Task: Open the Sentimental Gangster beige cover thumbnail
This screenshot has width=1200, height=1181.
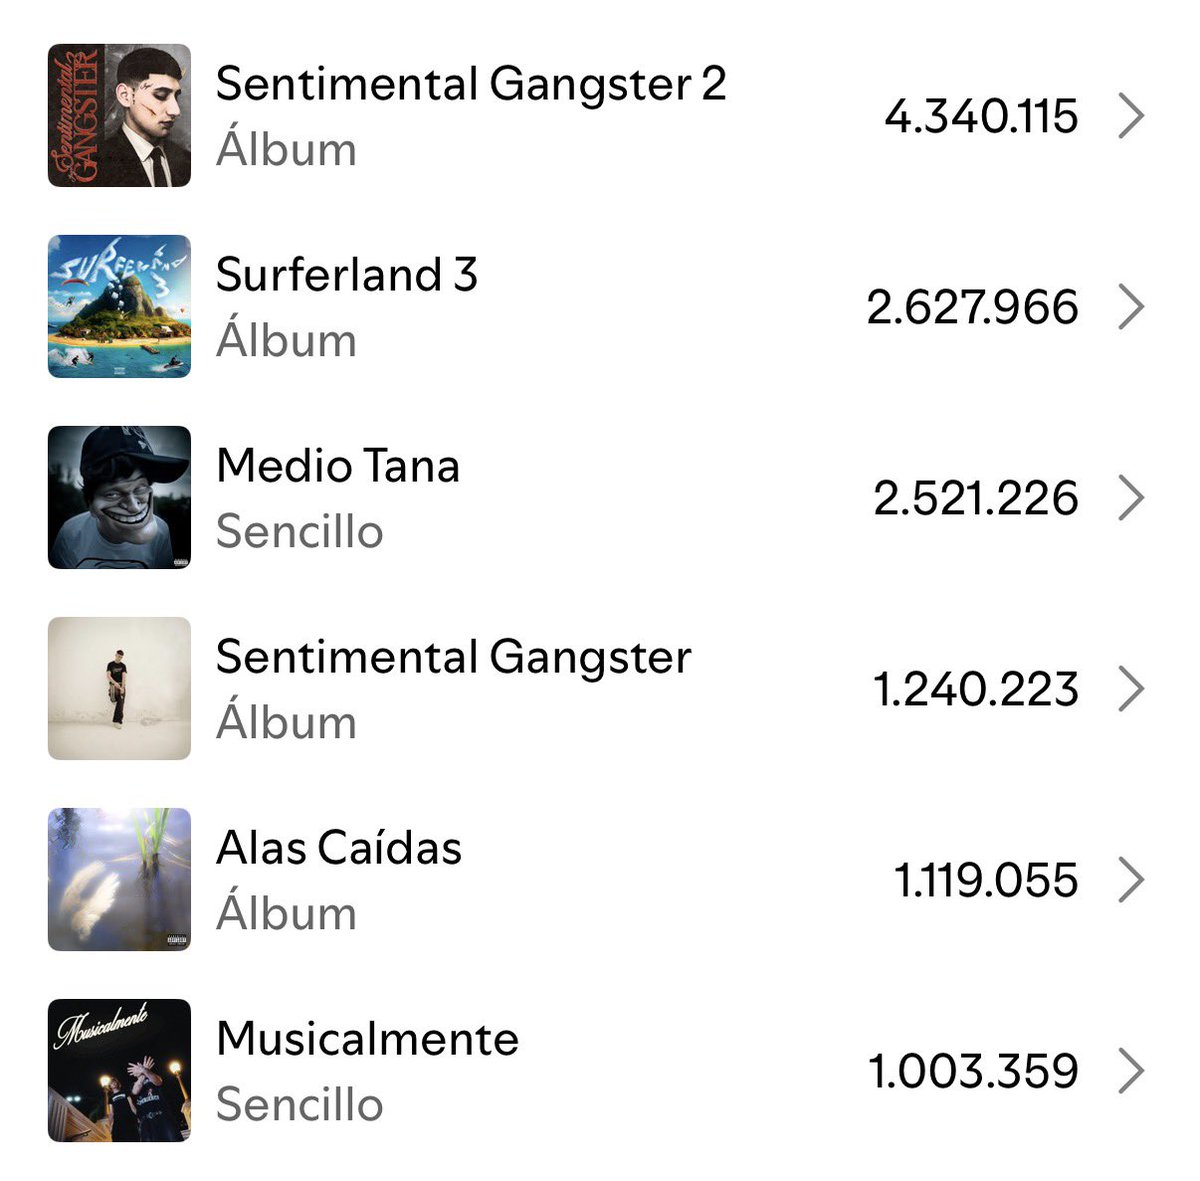Action: pos(119,688)
